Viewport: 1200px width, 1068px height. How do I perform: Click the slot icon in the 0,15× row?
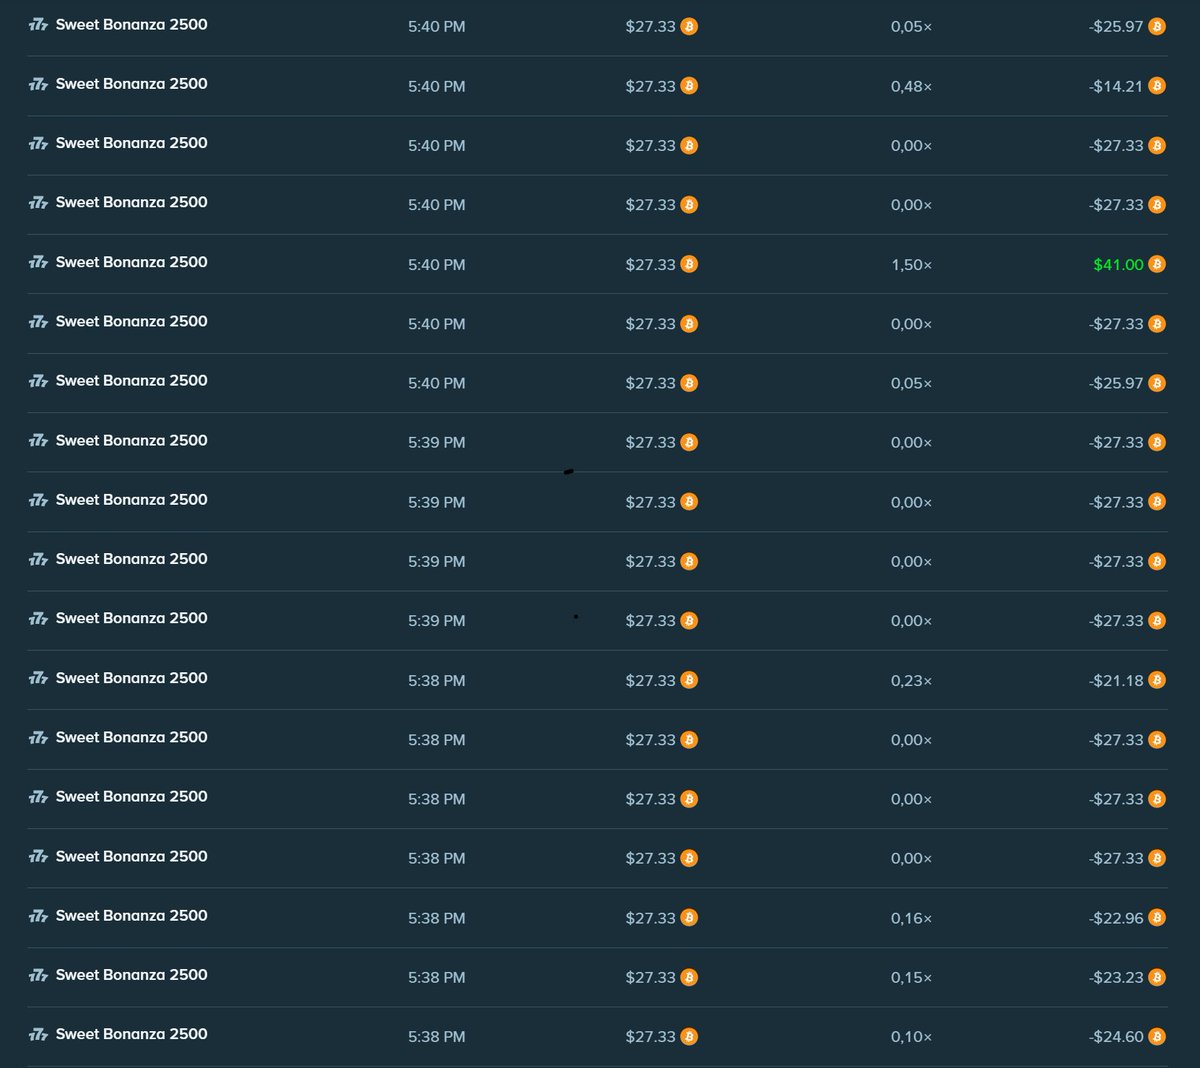pyautogui.click(x=38, y=976)
